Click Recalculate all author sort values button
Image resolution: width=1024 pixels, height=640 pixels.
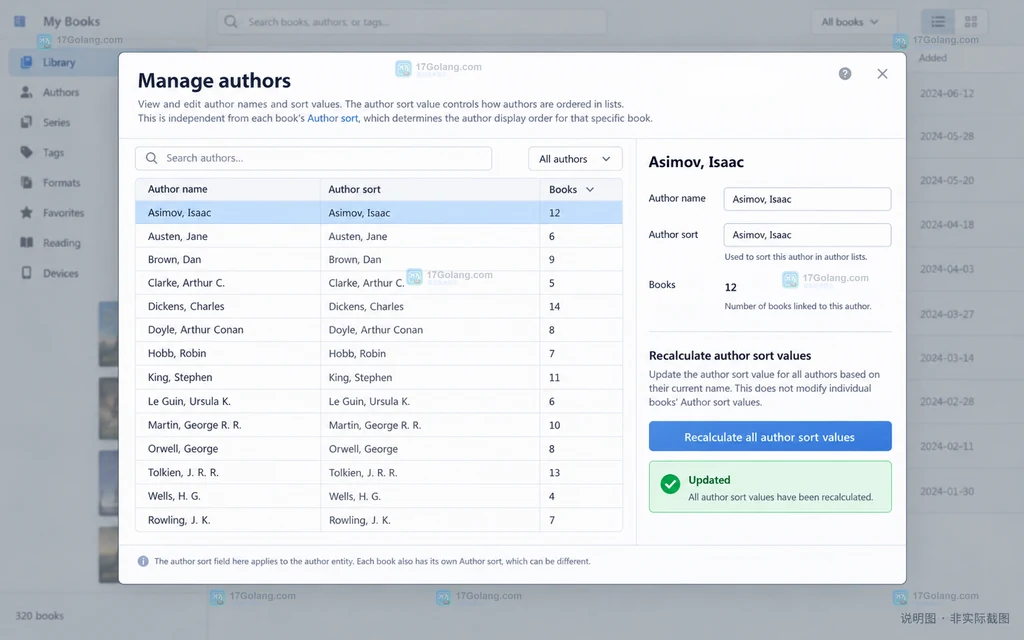pos(770,436)
